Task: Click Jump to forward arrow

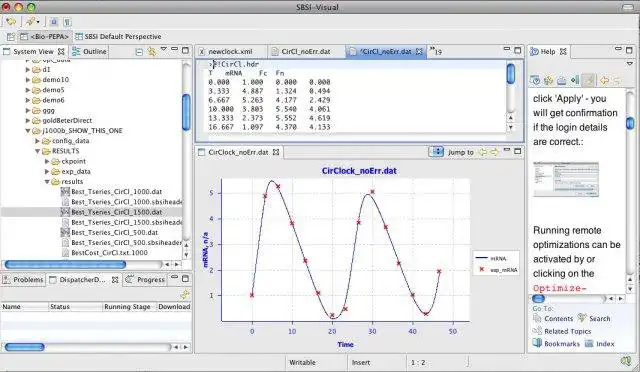Action: [494, 152]
